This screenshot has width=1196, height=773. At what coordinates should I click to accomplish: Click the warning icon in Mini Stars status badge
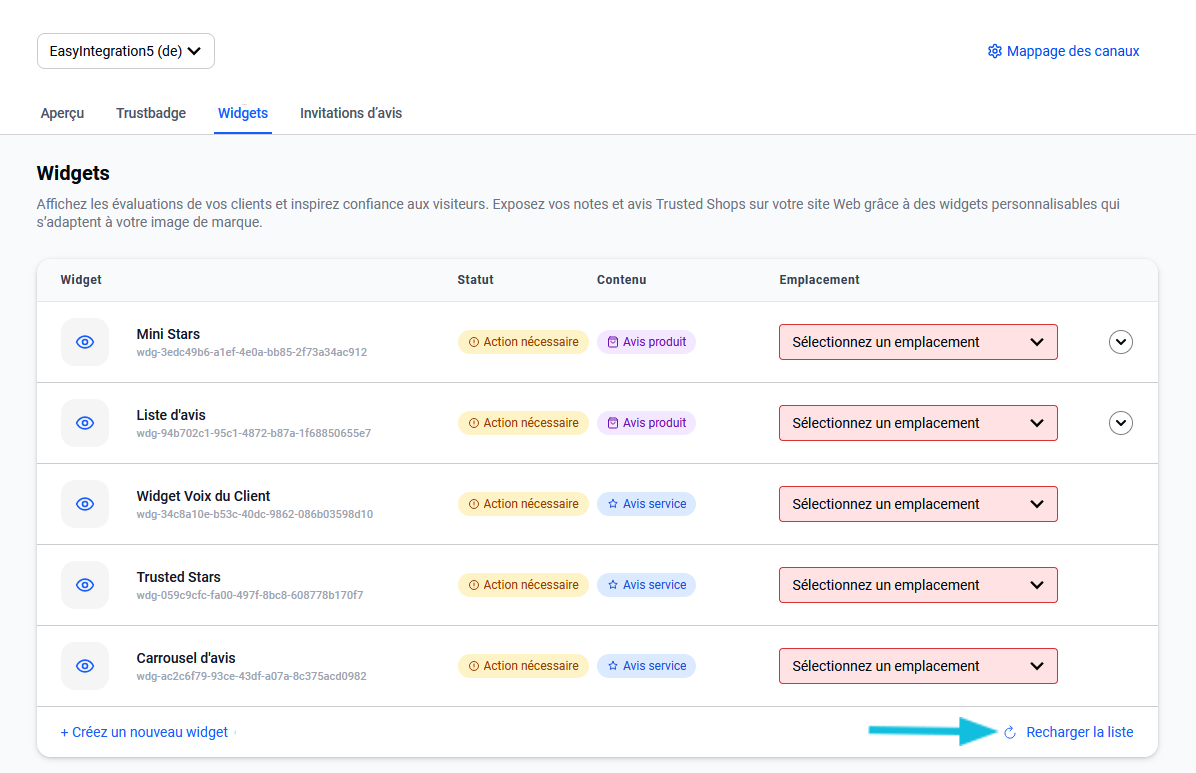point(474,342)
